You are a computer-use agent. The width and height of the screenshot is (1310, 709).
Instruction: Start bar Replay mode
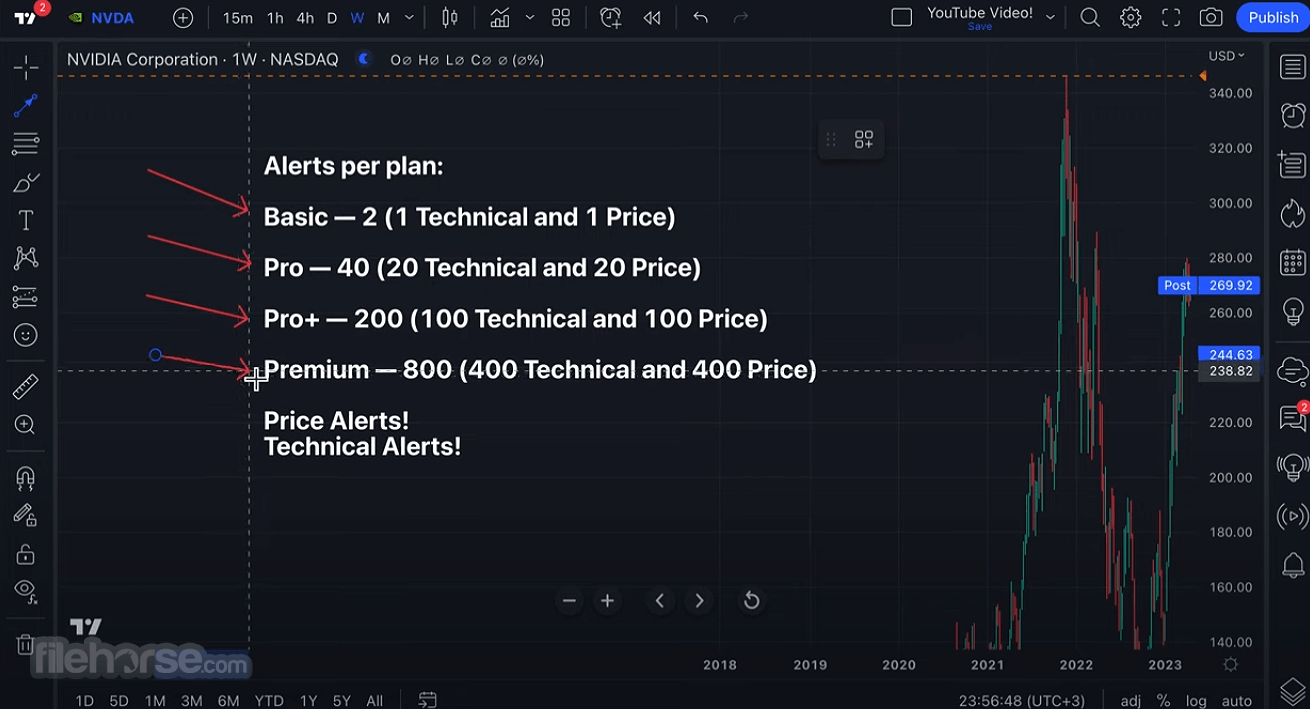point(652,18)
